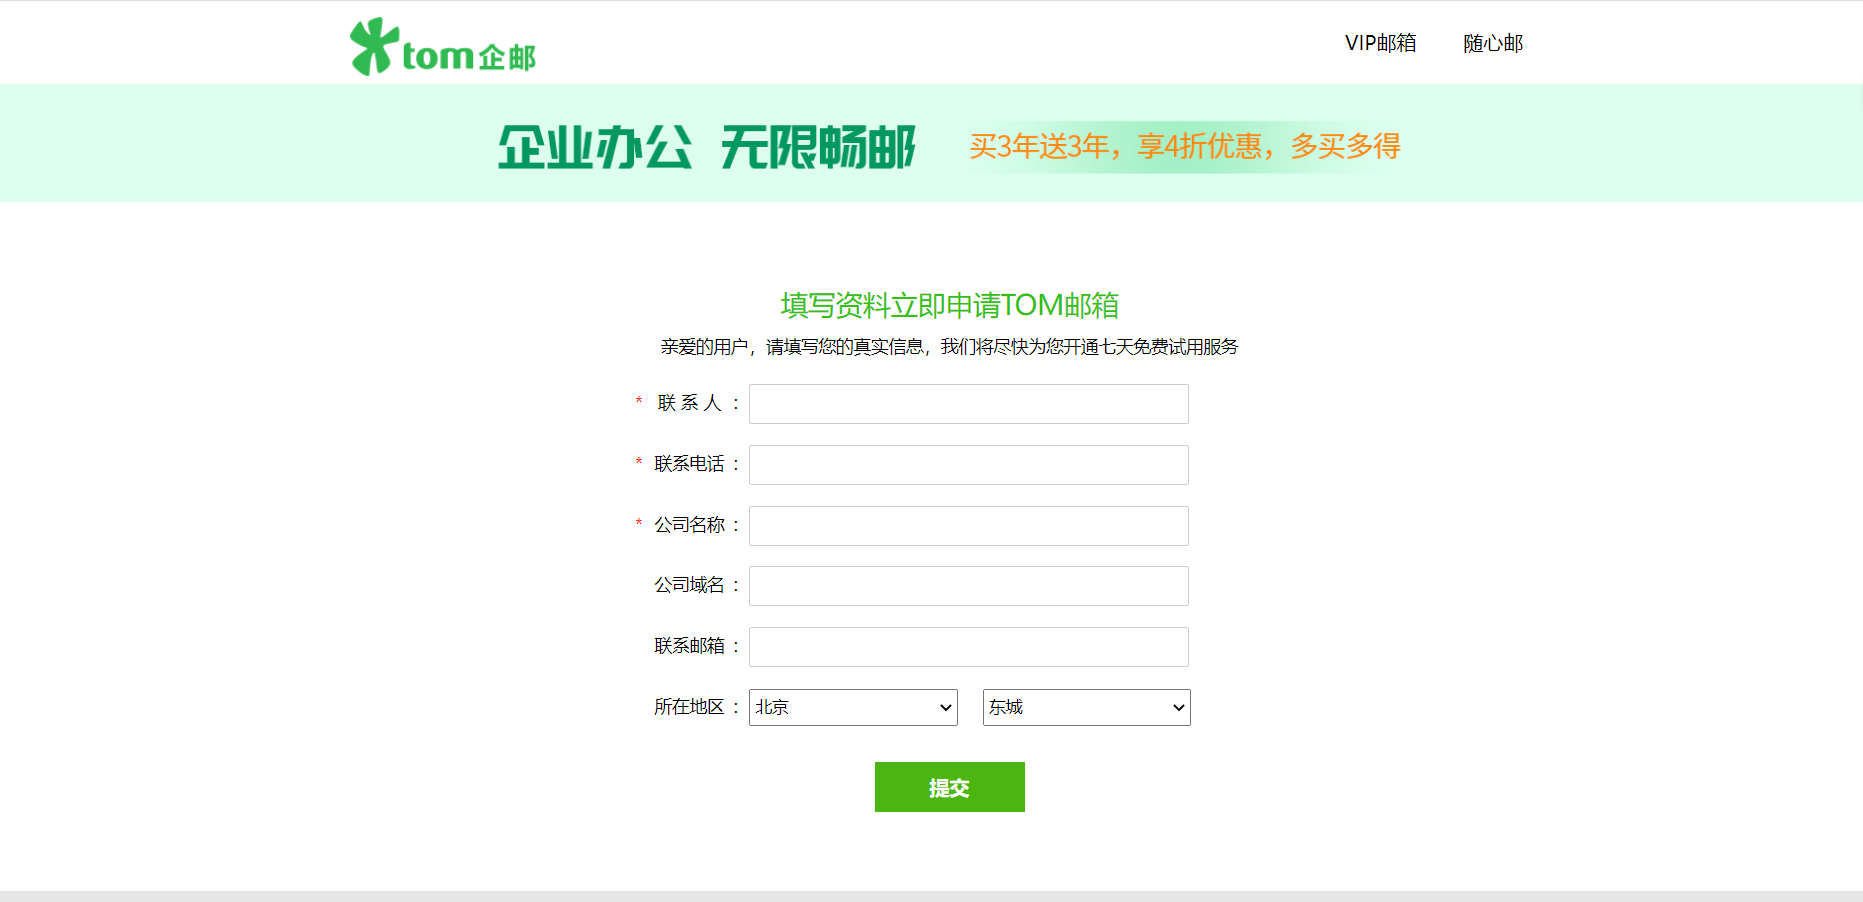Click the tom企邮 wordmark text
This screenshot has height=902, width=1863.
click(x=469, y=56)
